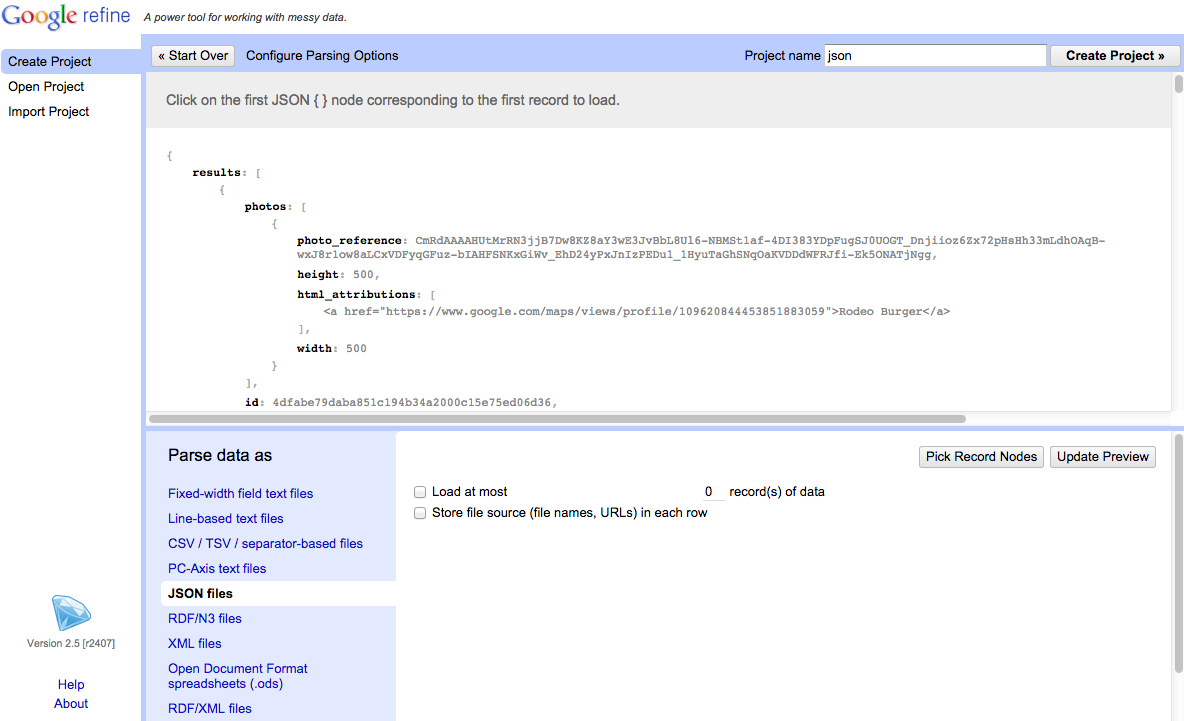Choose Fixed-width field text files format
The height and width of the screenshot is (721, 1184).
coord(240,493)
